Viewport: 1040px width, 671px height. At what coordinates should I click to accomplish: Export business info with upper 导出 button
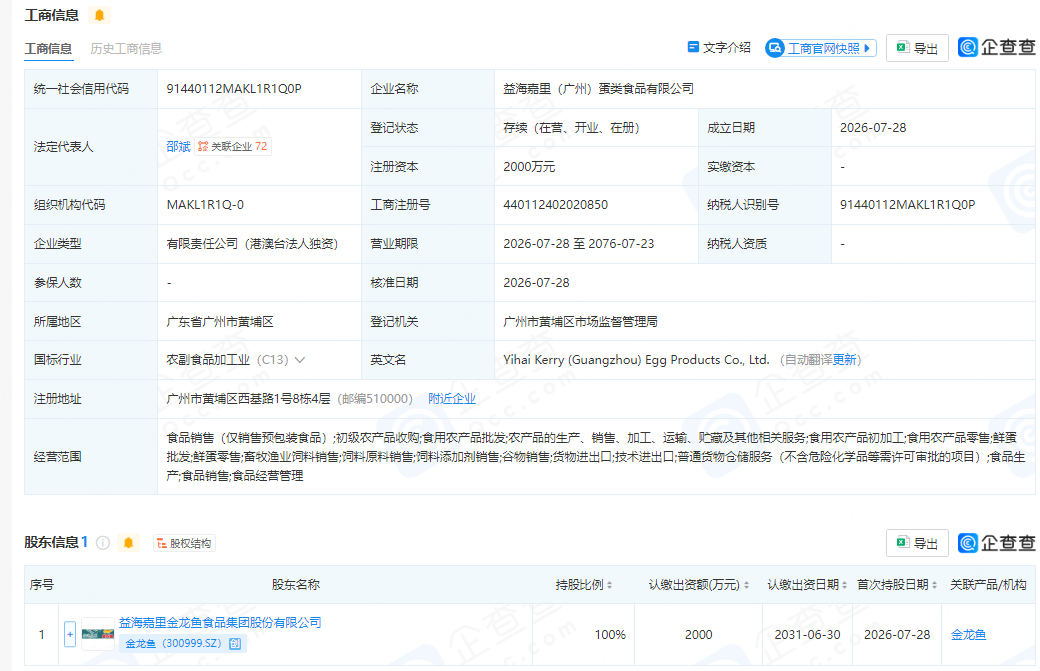(x=917, y=48)
